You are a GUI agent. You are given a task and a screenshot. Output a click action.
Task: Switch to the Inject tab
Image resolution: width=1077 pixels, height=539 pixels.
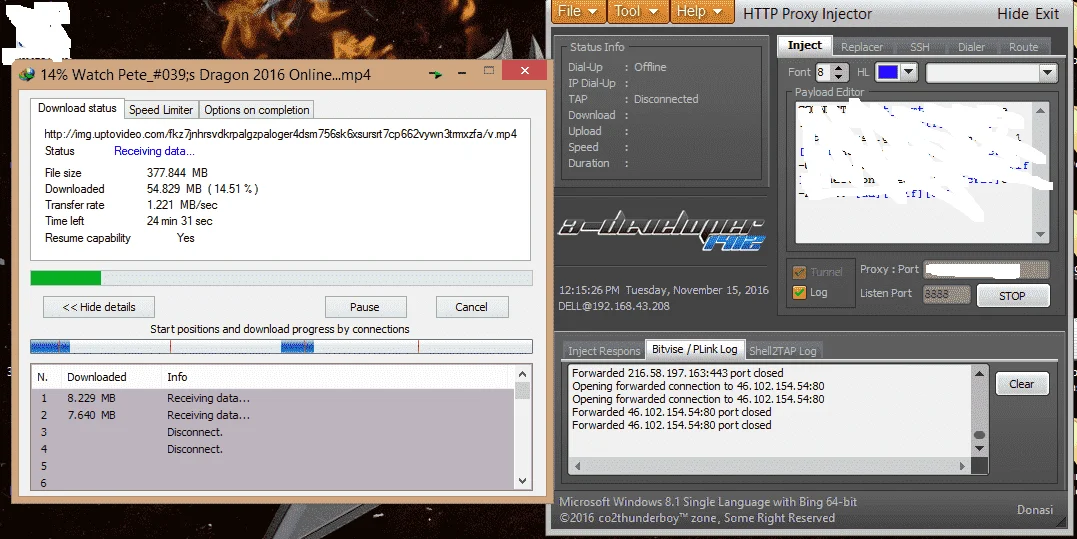point(804,45)
